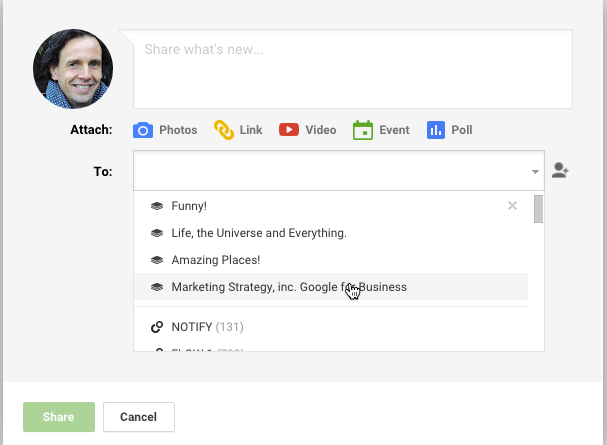Click the Share what's new text box
The height and width of the screenshot is (445, 607).
click(353, 69)
